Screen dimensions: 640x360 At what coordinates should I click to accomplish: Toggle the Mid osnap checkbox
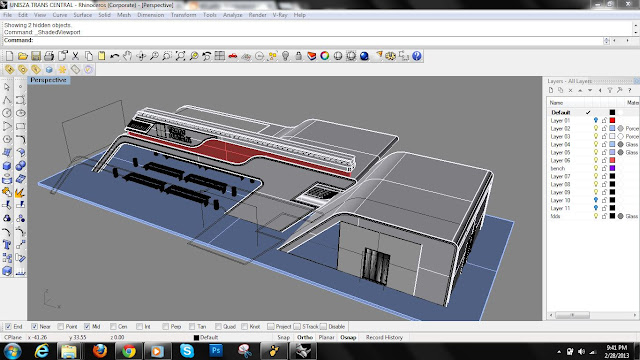(x=87, y=327)
